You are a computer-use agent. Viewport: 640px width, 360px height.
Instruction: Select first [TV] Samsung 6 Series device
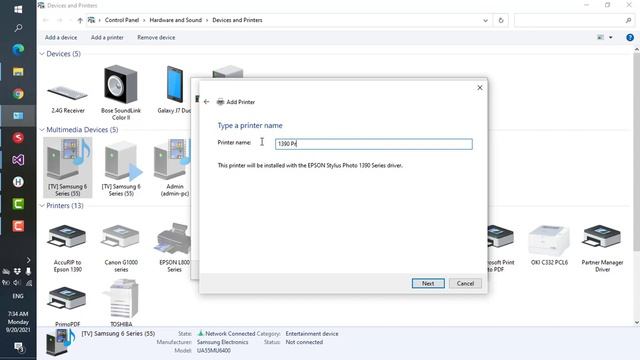(68, 167)
